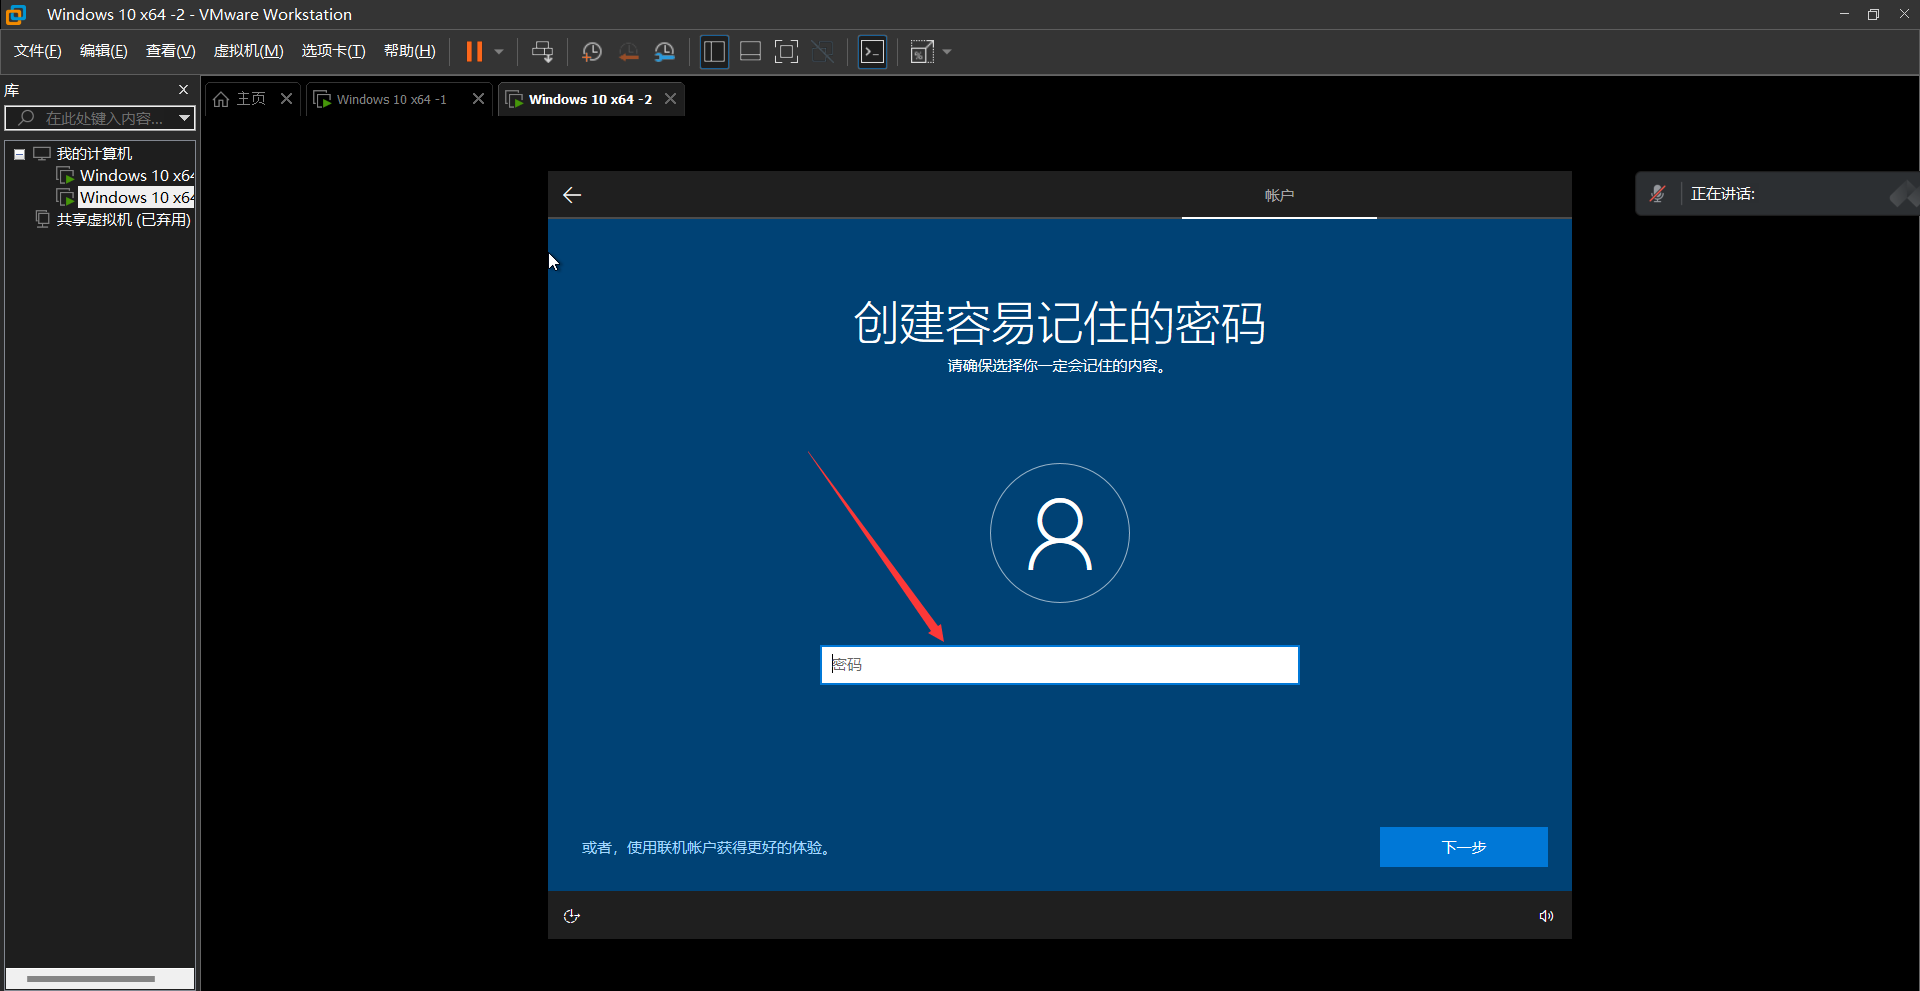This screenshot has height=991, width=1920.
Task: Open the library search dropdown arrow
Action: 185,118
